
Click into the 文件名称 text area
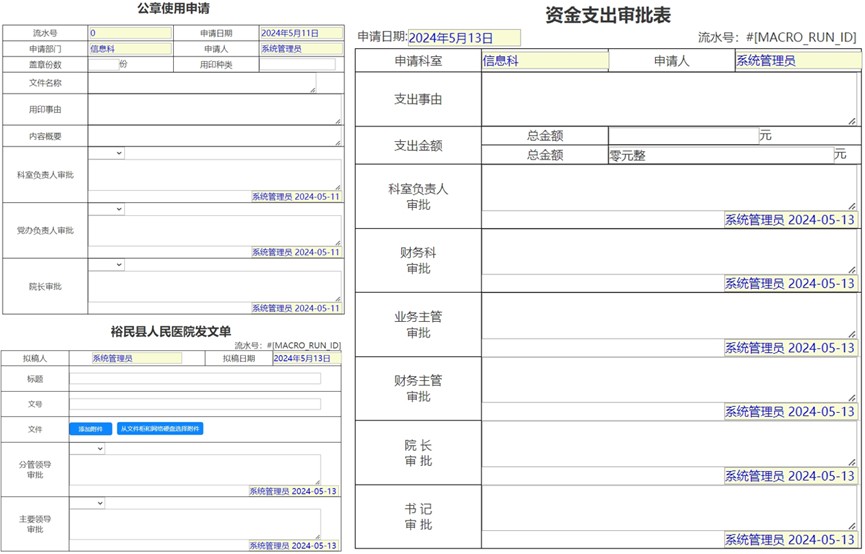click(x=201, y=83)
